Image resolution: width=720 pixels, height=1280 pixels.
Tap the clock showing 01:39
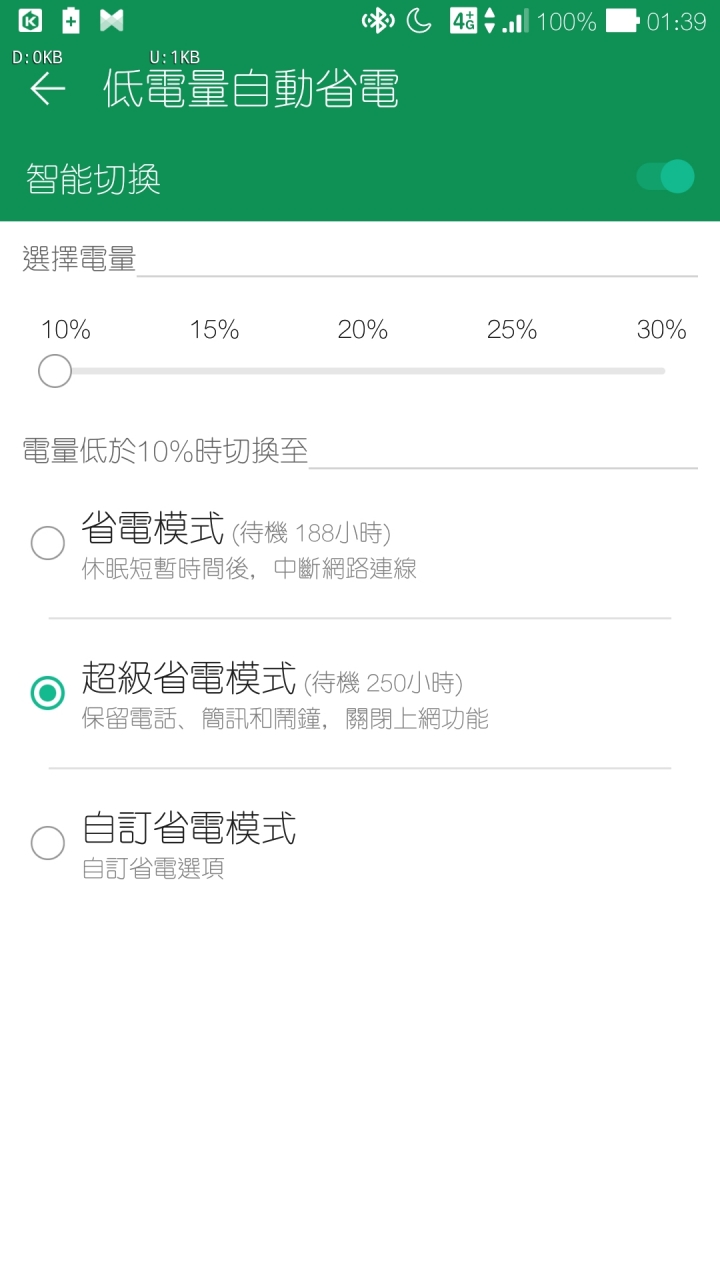point(676,21)
